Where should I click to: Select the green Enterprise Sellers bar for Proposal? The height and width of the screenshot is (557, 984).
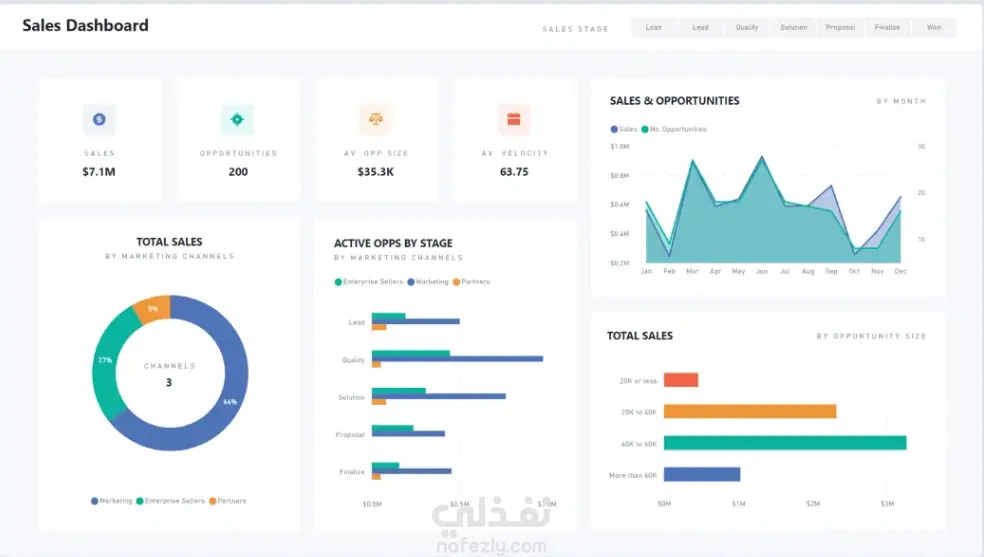(392, 428)
